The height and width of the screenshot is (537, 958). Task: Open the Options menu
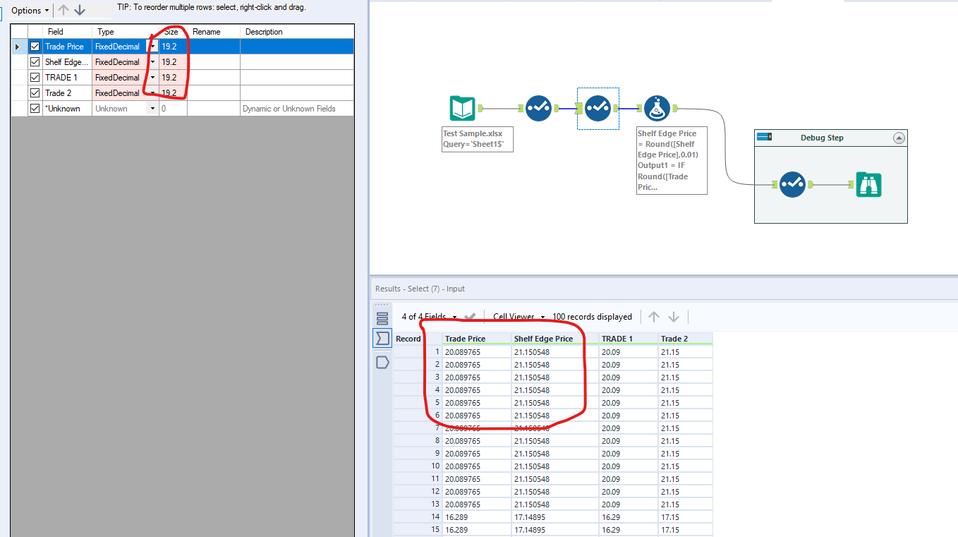[29, 10]
